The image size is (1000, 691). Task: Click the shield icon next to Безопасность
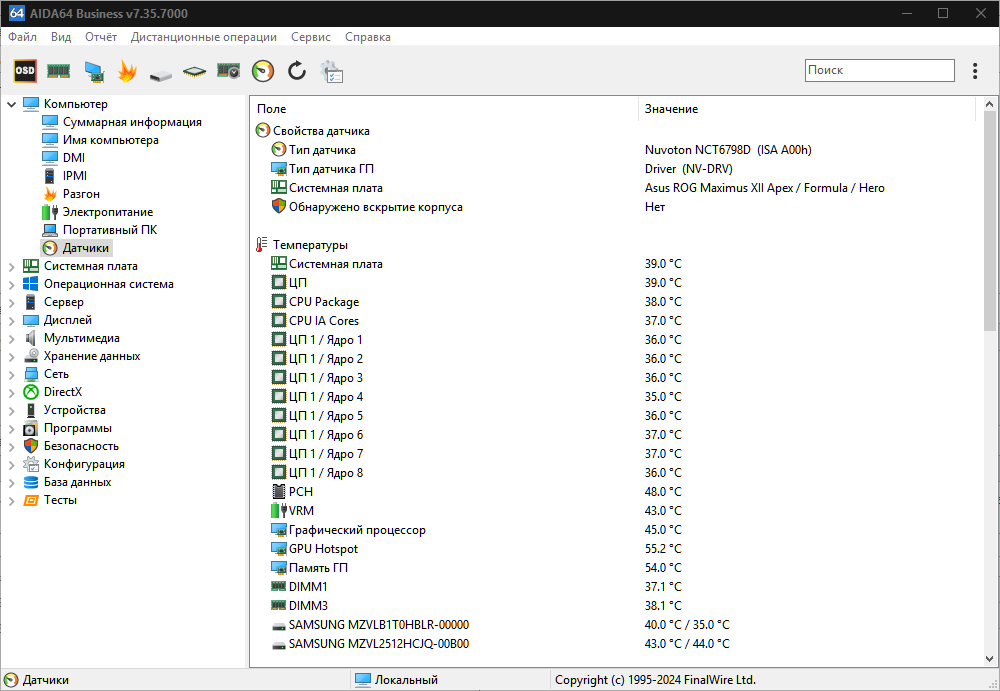(x=31, y=446)
